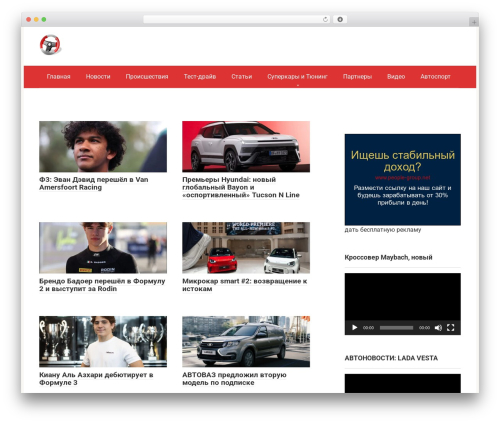Open the Происшествия menu item
The width and height of the screenshot is (500, 423).
147,77
